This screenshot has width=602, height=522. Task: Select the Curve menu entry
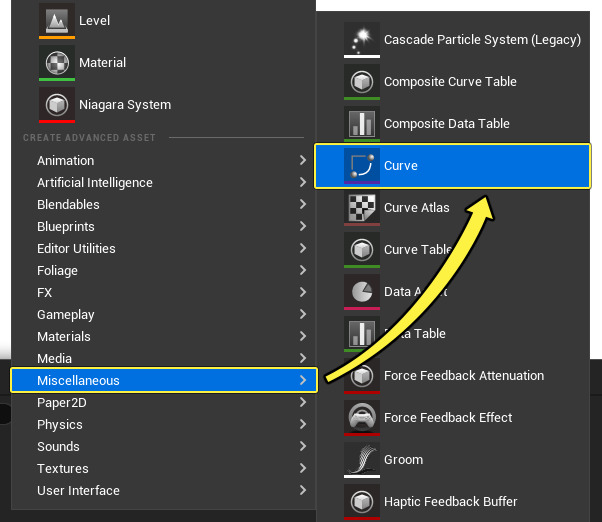click(453, 166)
